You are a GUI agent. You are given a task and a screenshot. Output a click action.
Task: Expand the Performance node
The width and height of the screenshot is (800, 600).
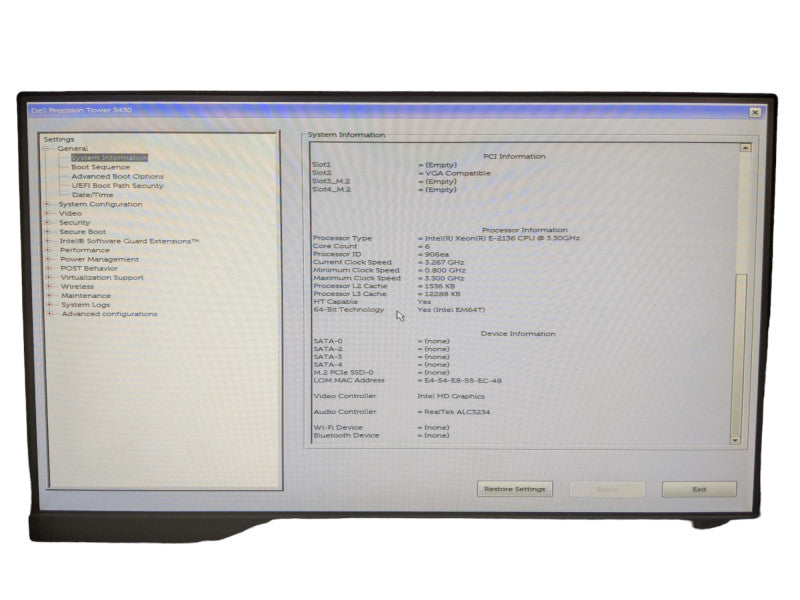[48, 251]
